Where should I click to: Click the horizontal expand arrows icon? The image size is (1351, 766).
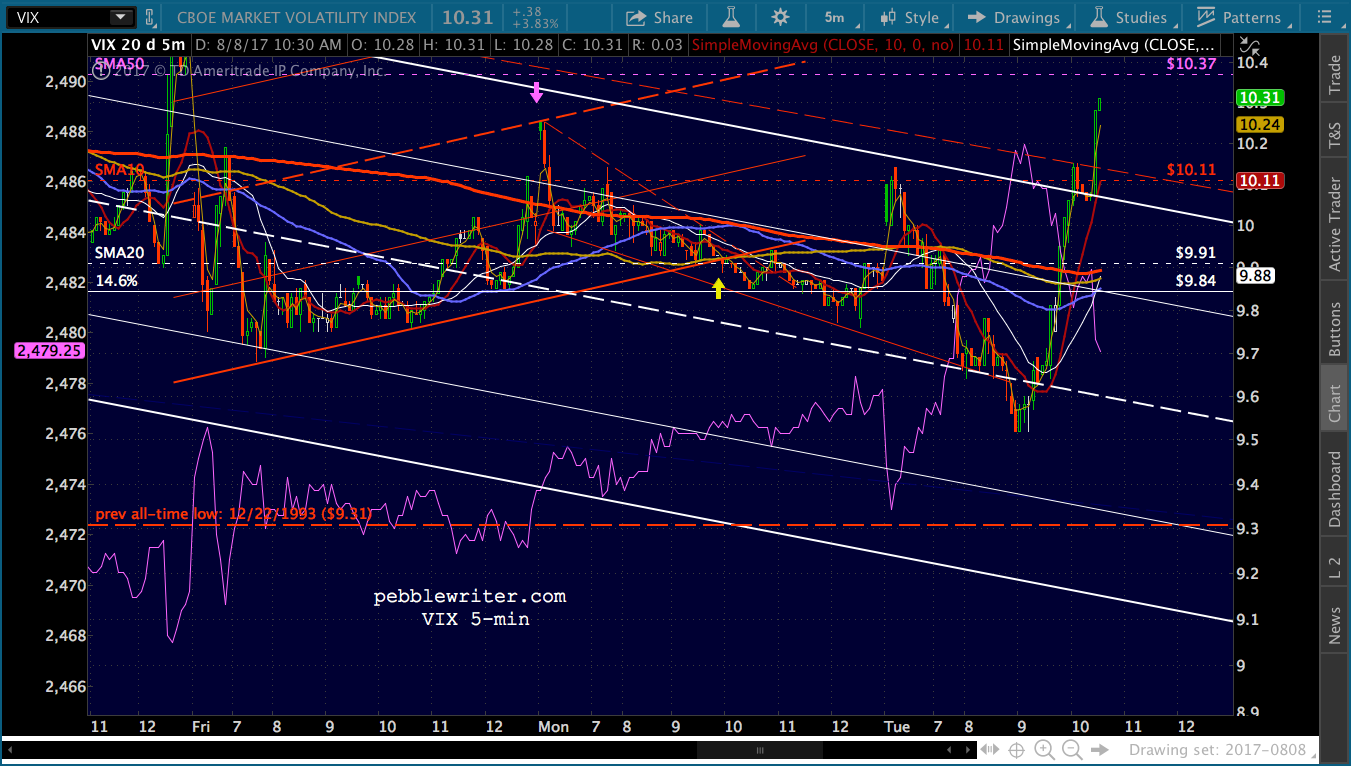click(x=989, y=750)
